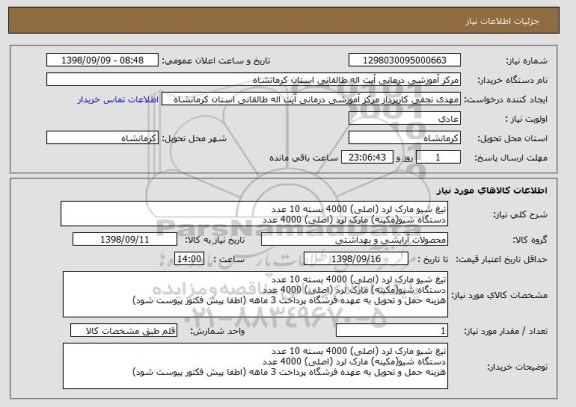Select the public announcement date field 1398/09/09 - 08:48
Viewport: 576px width, 407px height.
102,60
